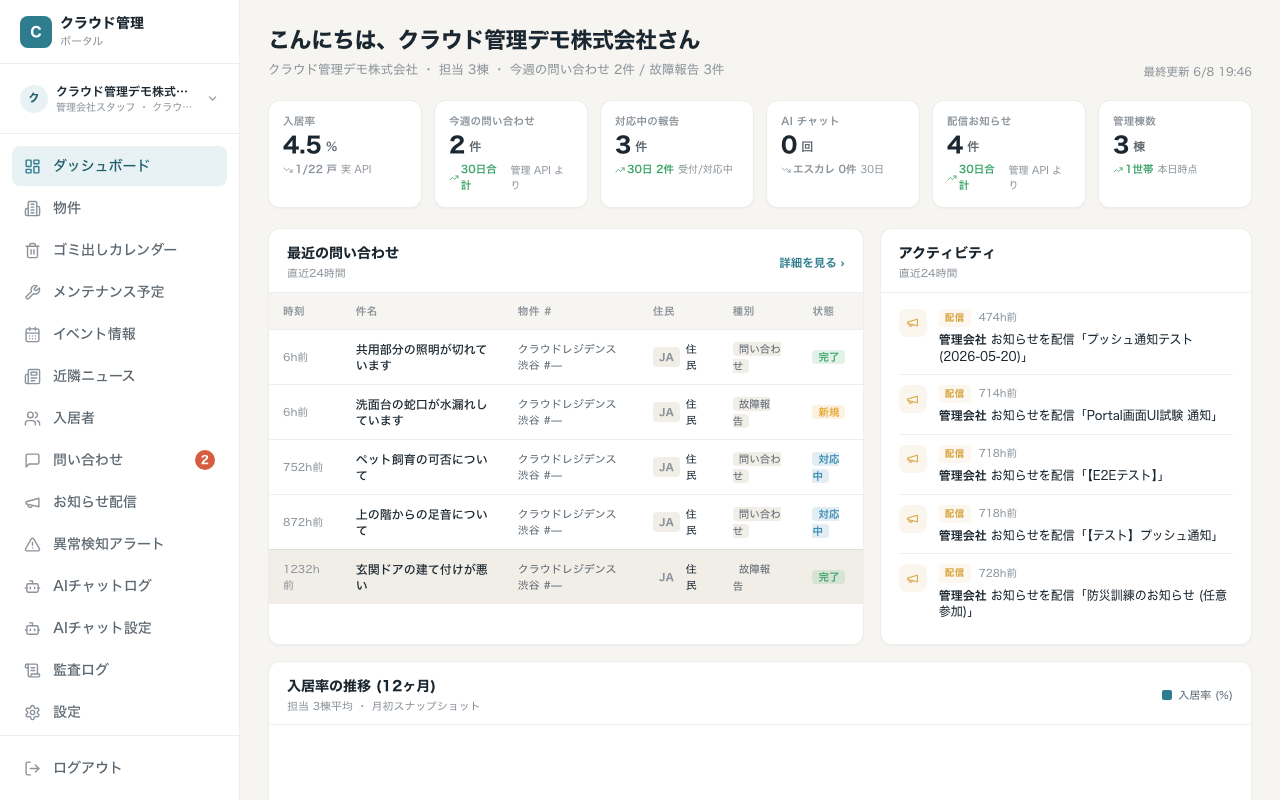Click the megaphone icon for Portal画面UI試験 activity

click(x=913, y=399)
